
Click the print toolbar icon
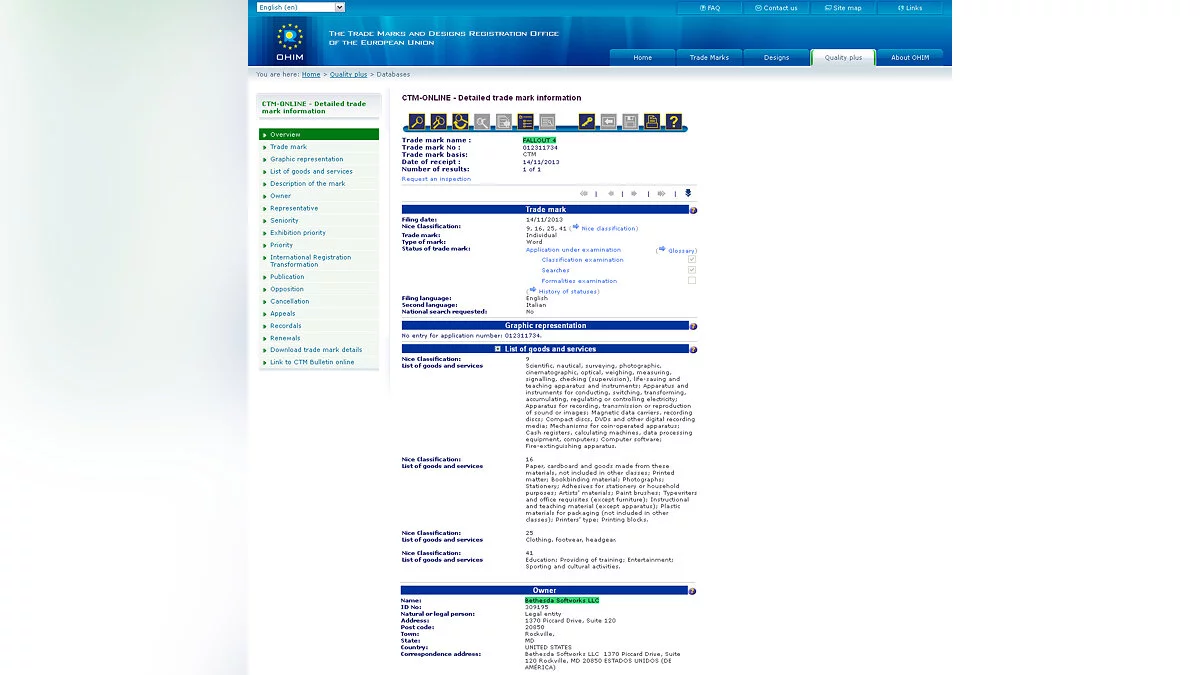[x=652, y=122]
